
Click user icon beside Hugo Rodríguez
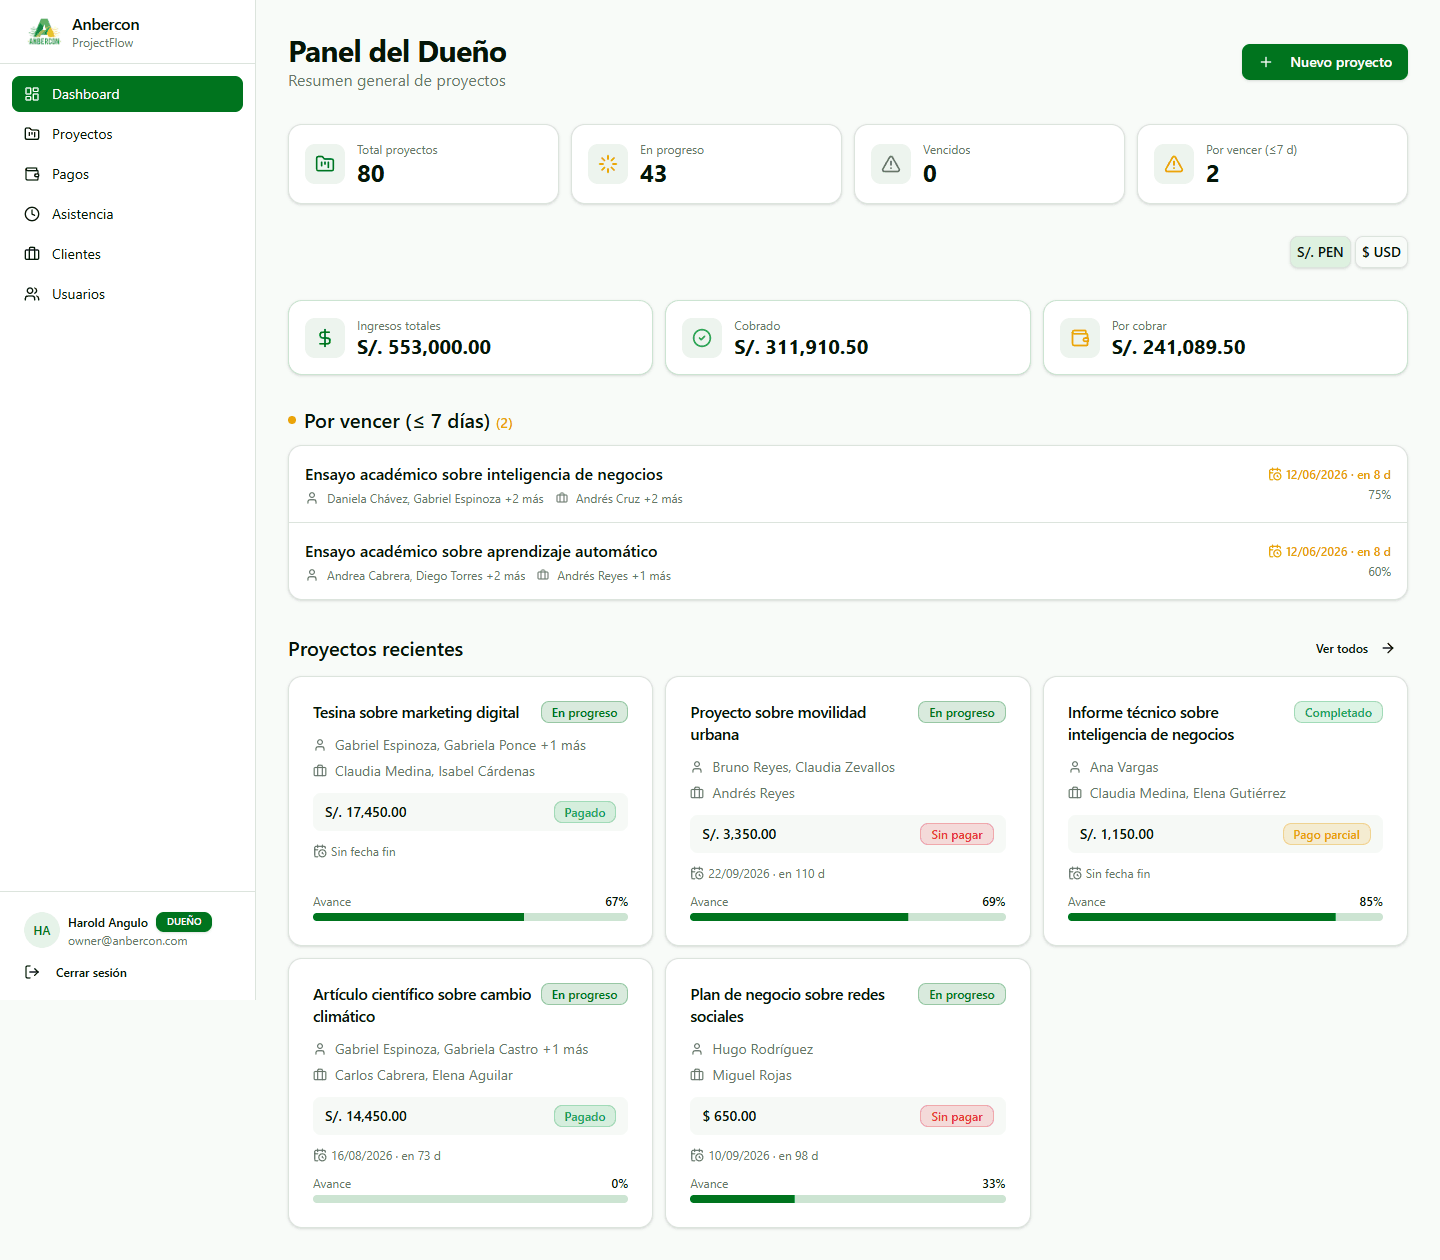coord(697,1050)
